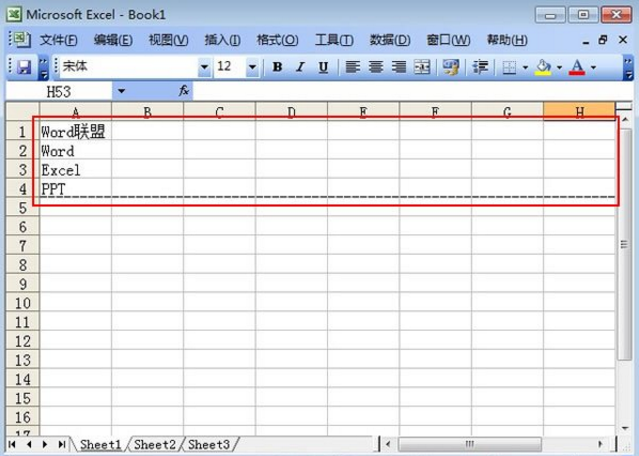Open the font name dropdown

204,67
